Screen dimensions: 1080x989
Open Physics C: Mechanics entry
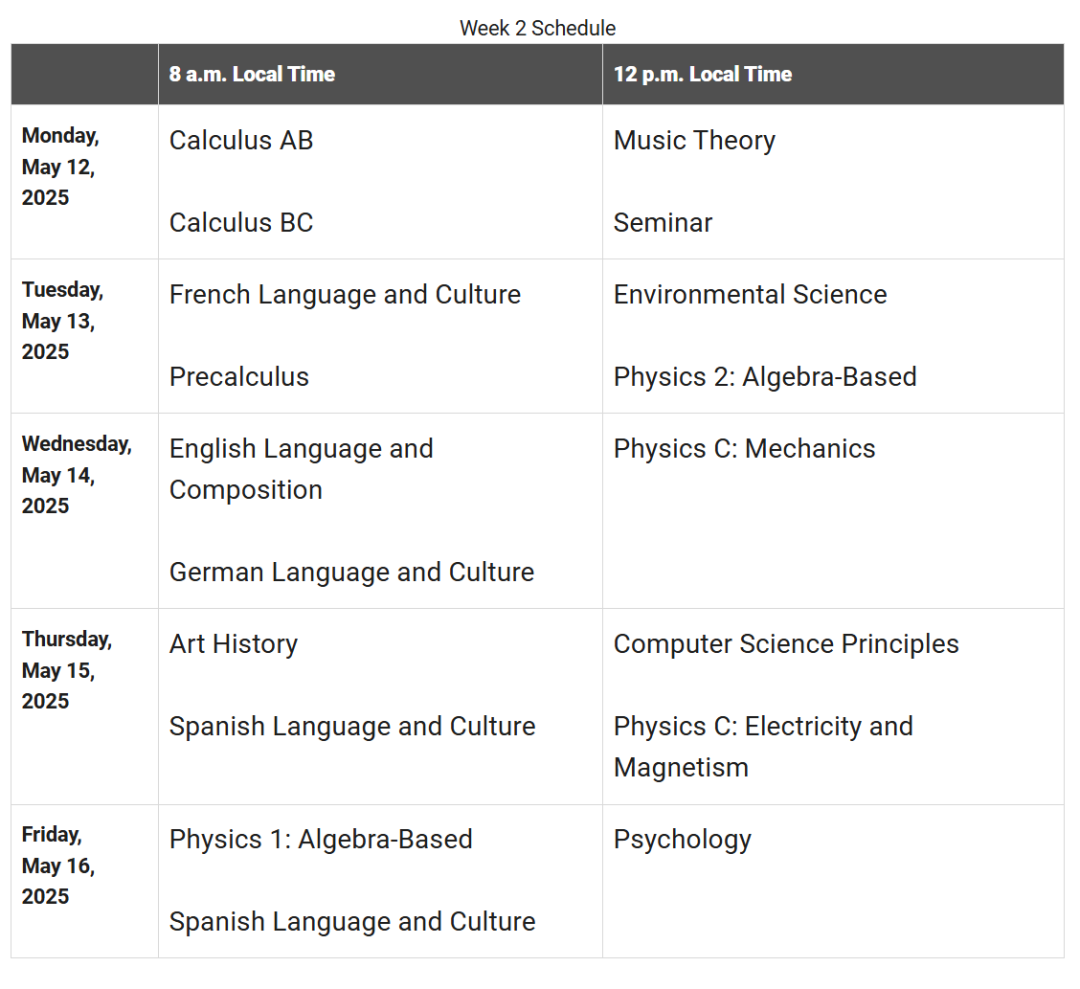click(x=745, y=449)
